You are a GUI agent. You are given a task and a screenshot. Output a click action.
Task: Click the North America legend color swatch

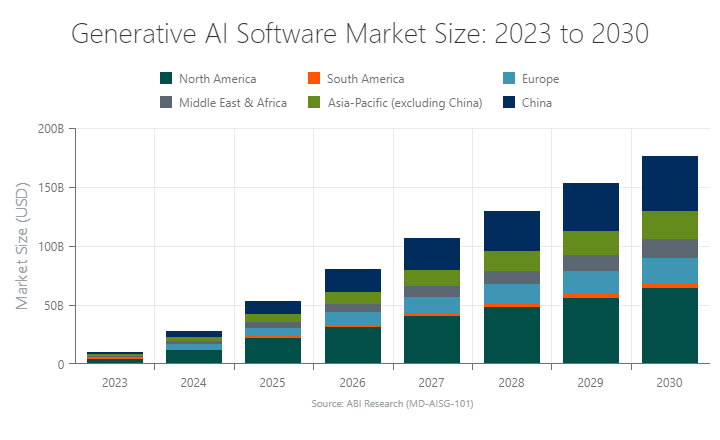166,79
